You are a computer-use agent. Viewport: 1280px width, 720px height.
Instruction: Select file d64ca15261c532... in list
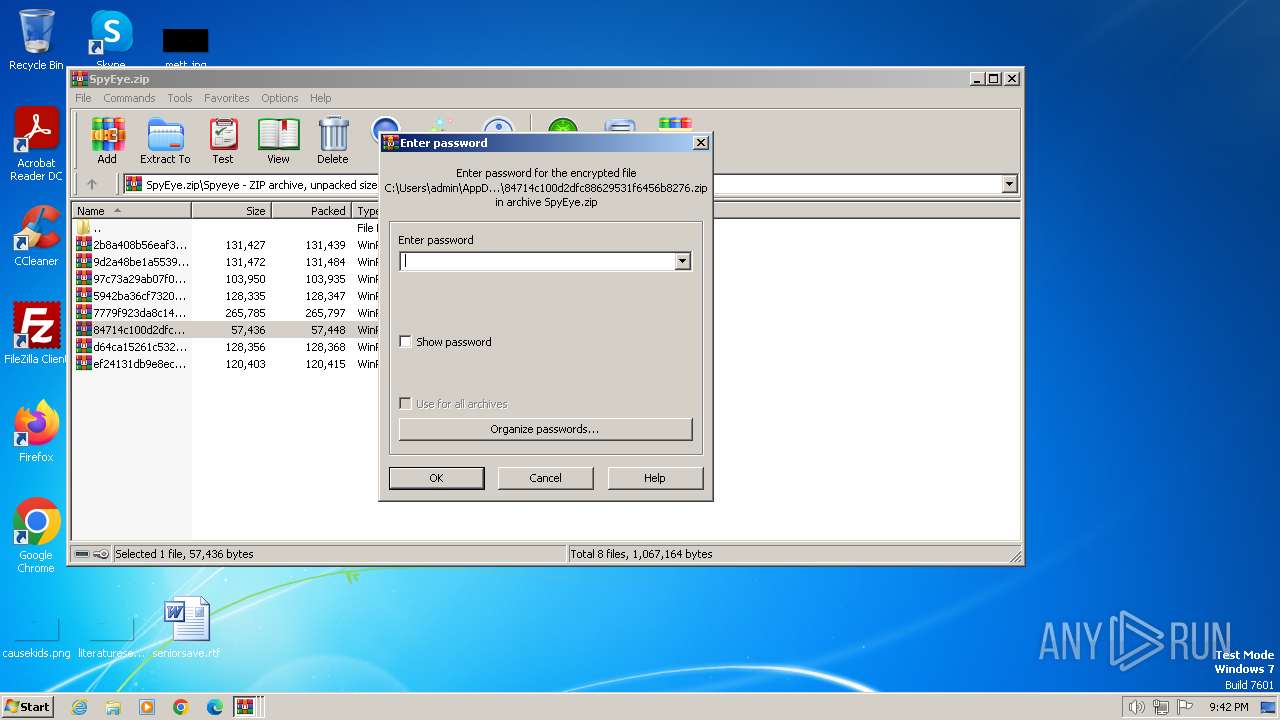pyautogui.click(x=132, y=347)
